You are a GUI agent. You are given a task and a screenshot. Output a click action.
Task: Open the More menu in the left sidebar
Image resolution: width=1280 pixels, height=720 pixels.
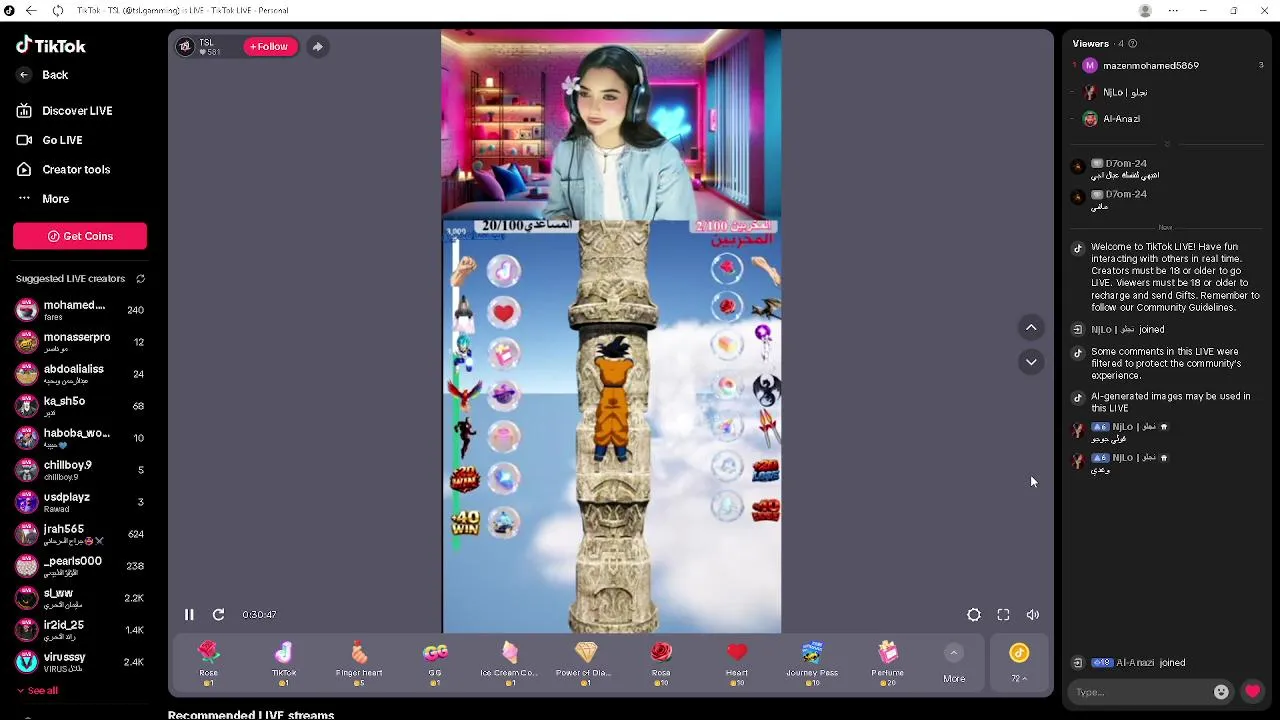click(43, 199)
